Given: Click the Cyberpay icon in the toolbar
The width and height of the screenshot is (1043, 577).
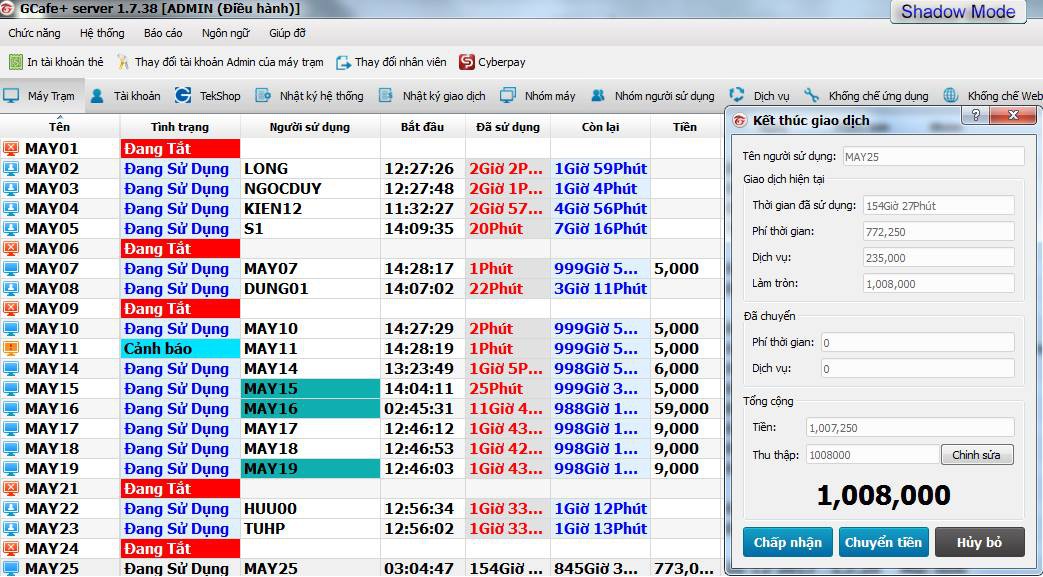Looking at the screenshot, I should [466, 62].
